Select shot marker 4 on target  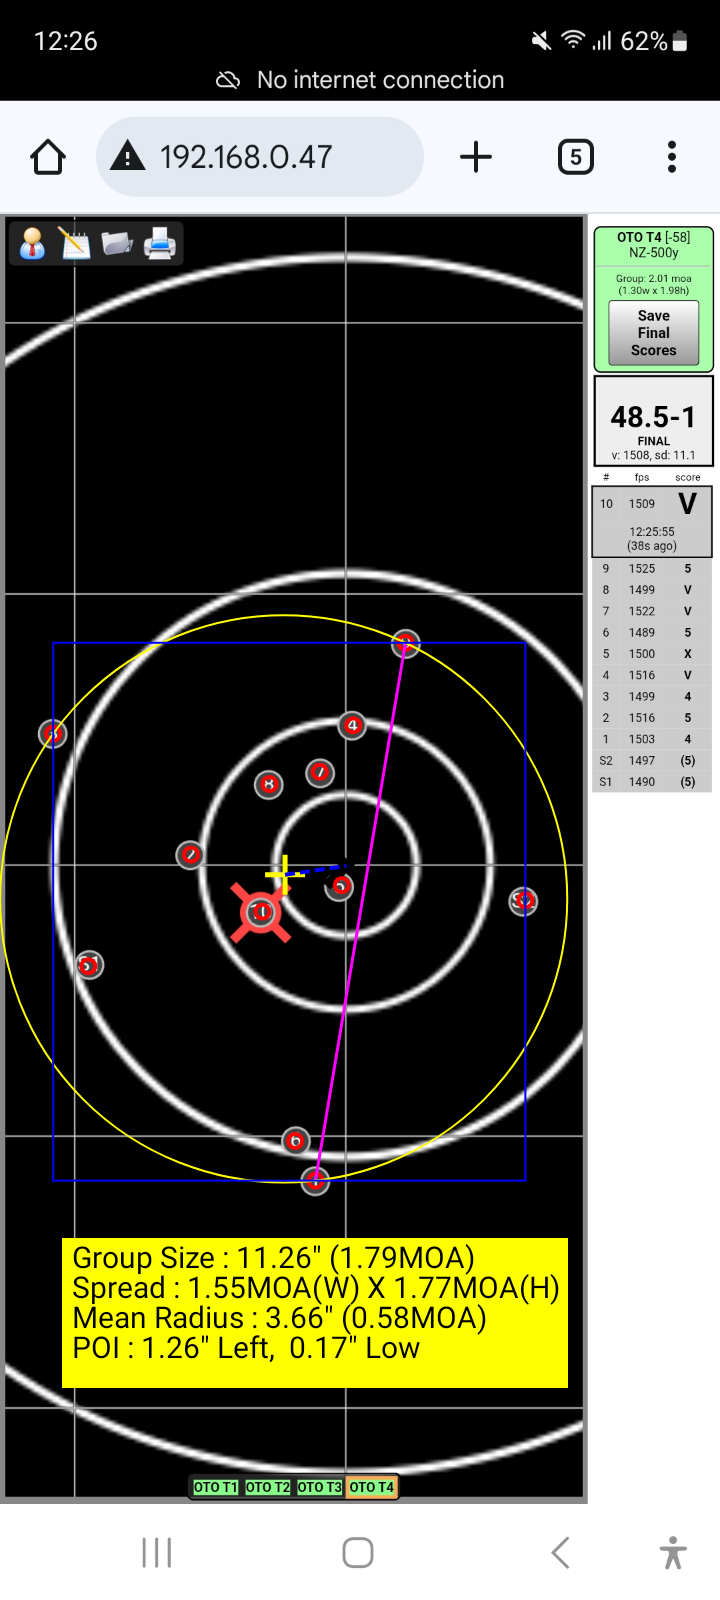(x=352, y=725)
